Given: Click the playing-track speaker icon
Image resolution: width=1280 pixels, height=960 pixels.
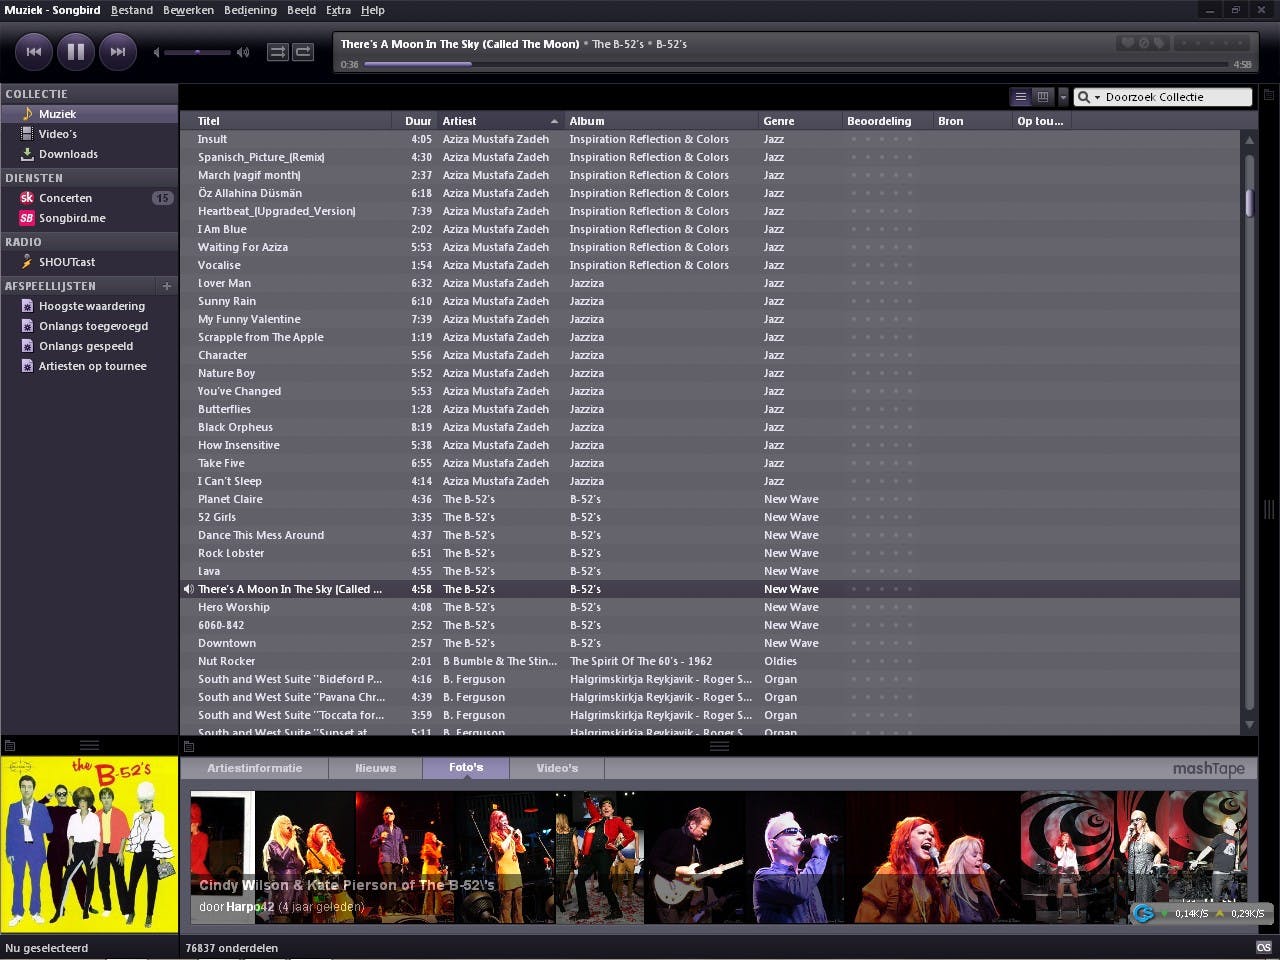Looking at the screenshot, I should point(188,589).
